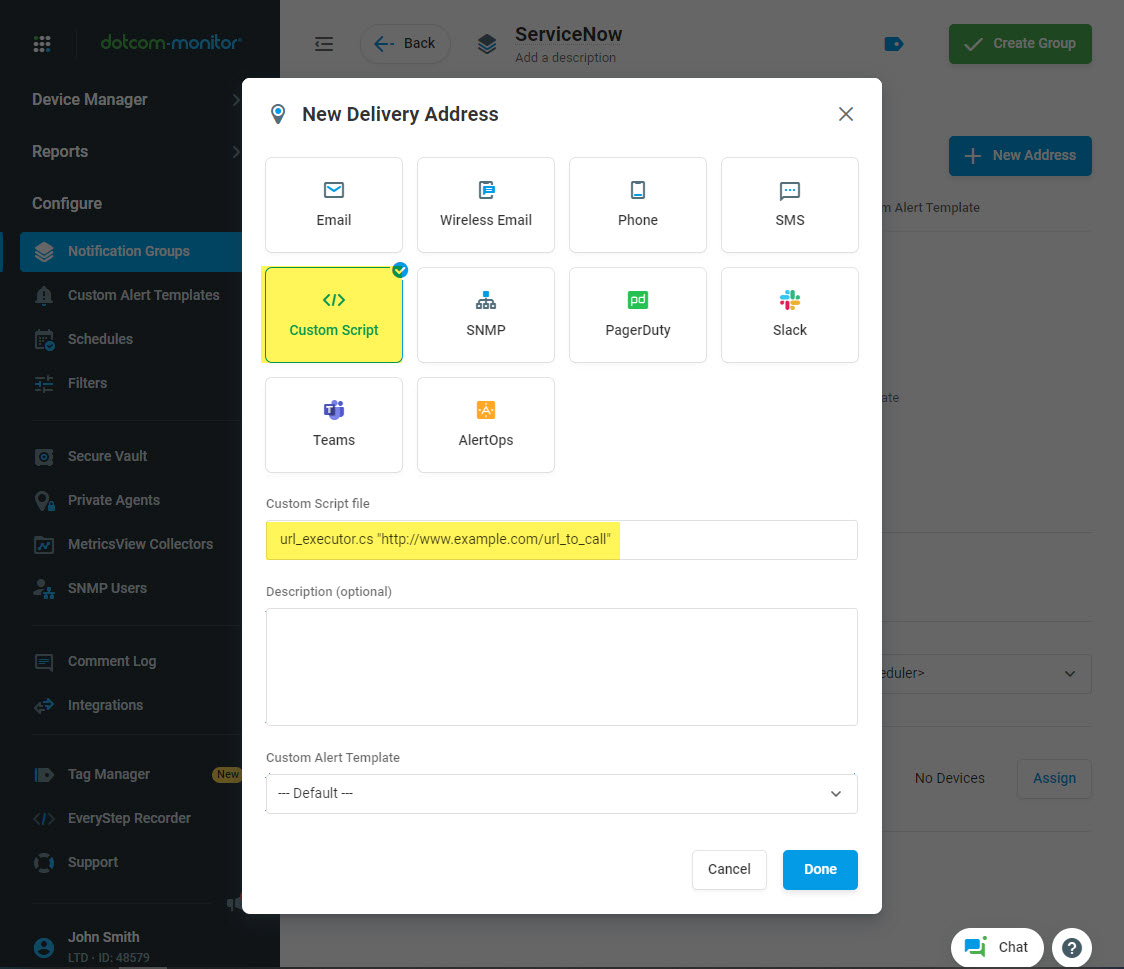Go to Custom Alert Templates
This screenshot has width=1124, height=969.
click(143, 295)
